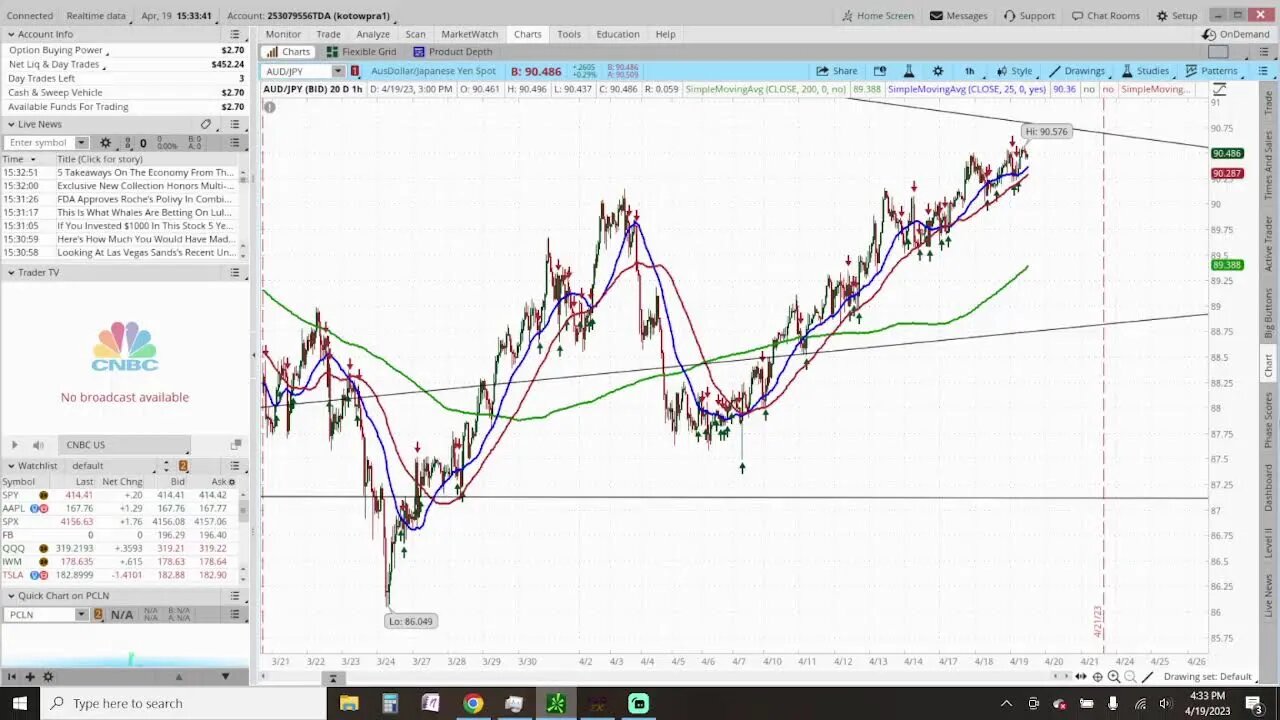
Task: Click the red clipboard link icon beside symbol
Action: [x=355, y=71]
